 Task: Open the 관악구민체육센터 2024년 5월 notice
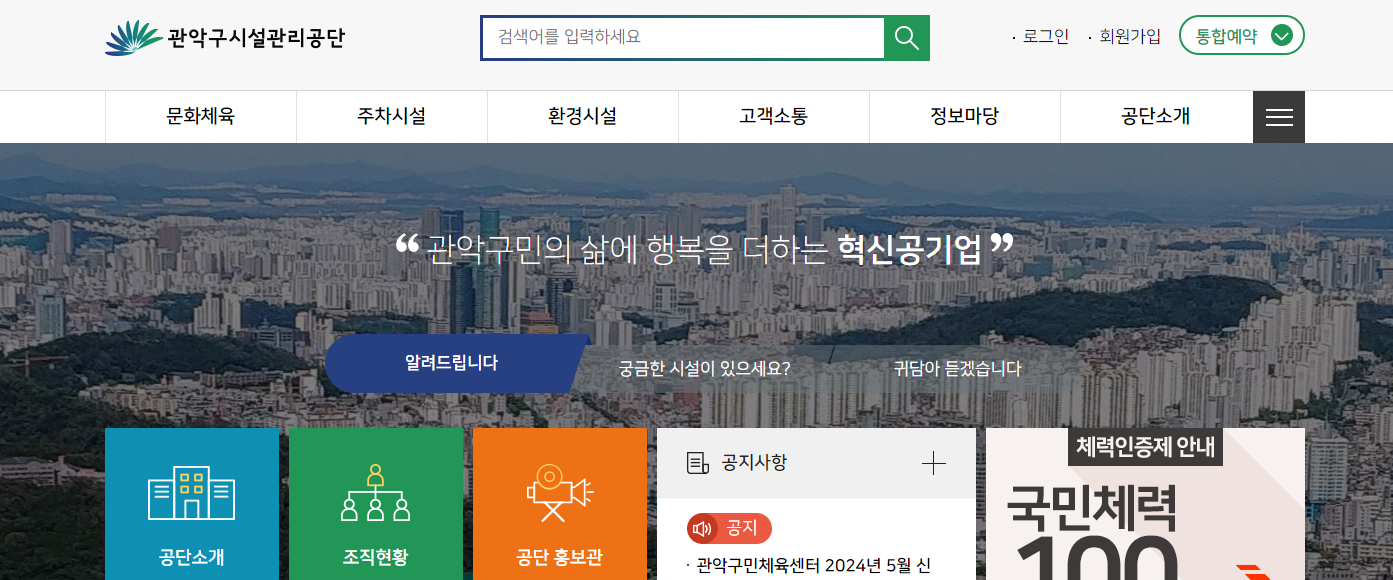[813, 566]
